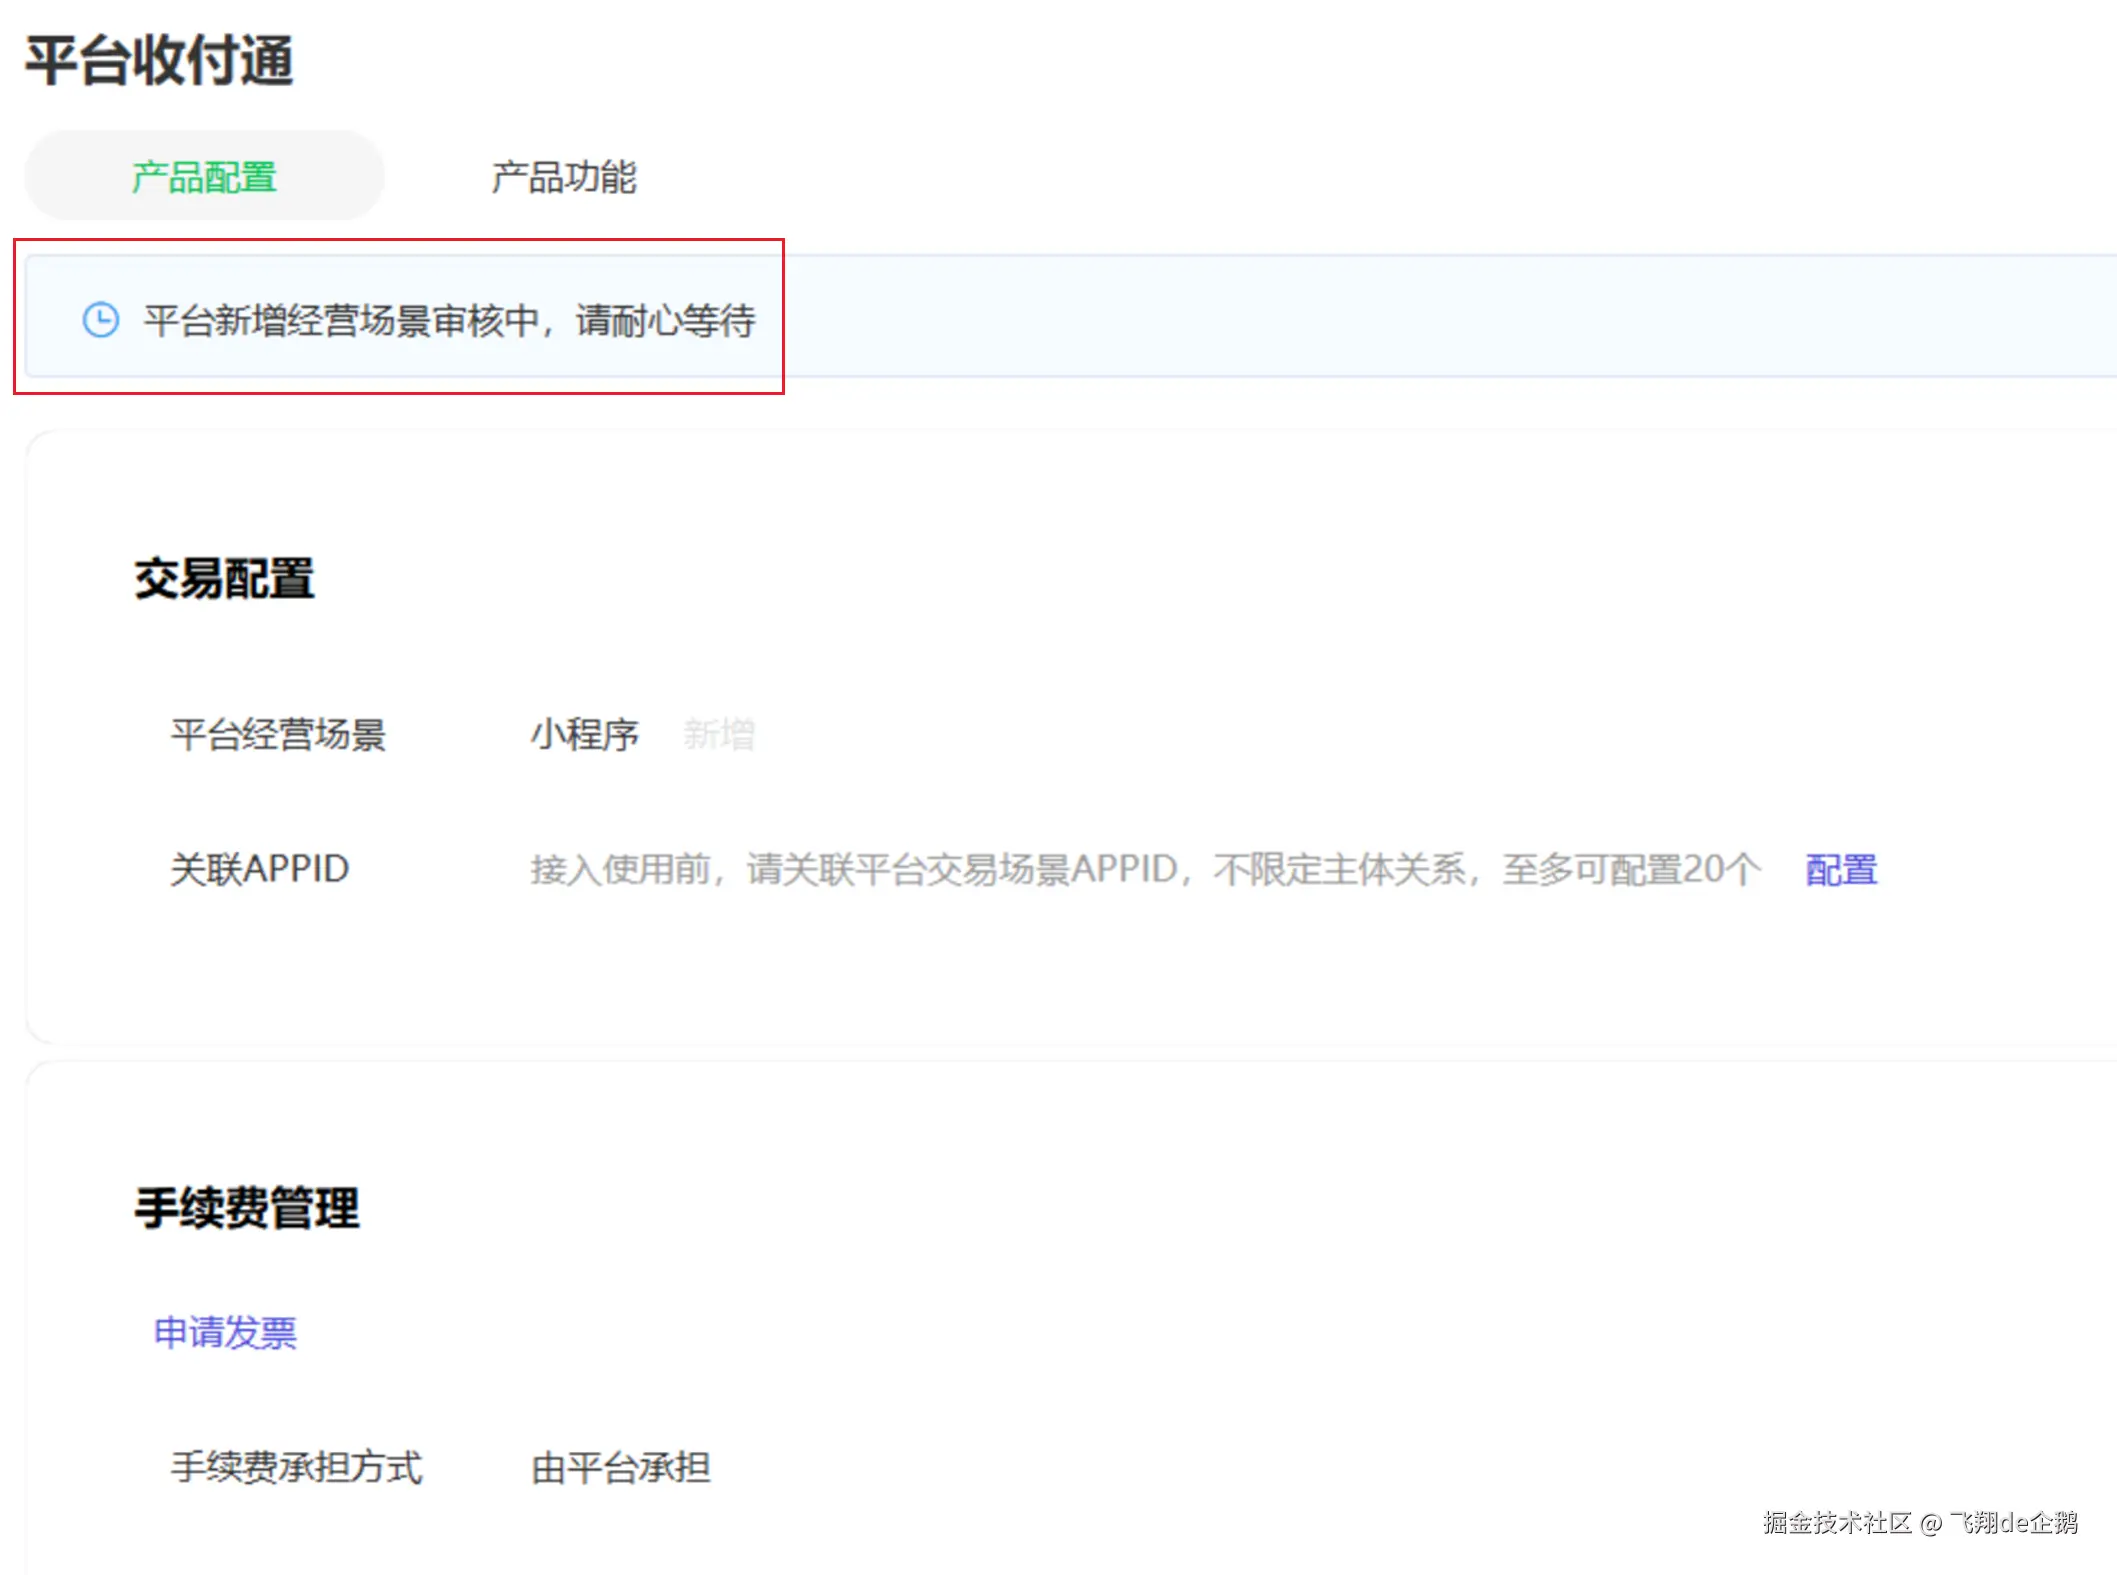Click the clock icon in the review notice banner
The image size is (2117, 1575).
99,318
